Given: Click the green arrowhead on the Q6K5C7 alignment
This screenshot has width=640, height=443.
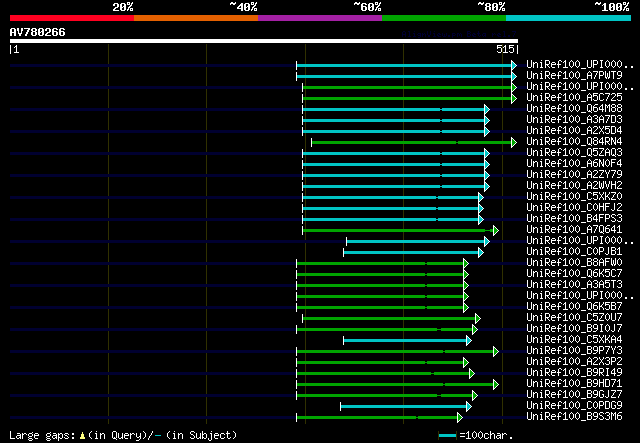Looking at the screenshot, I should (466, 274).
